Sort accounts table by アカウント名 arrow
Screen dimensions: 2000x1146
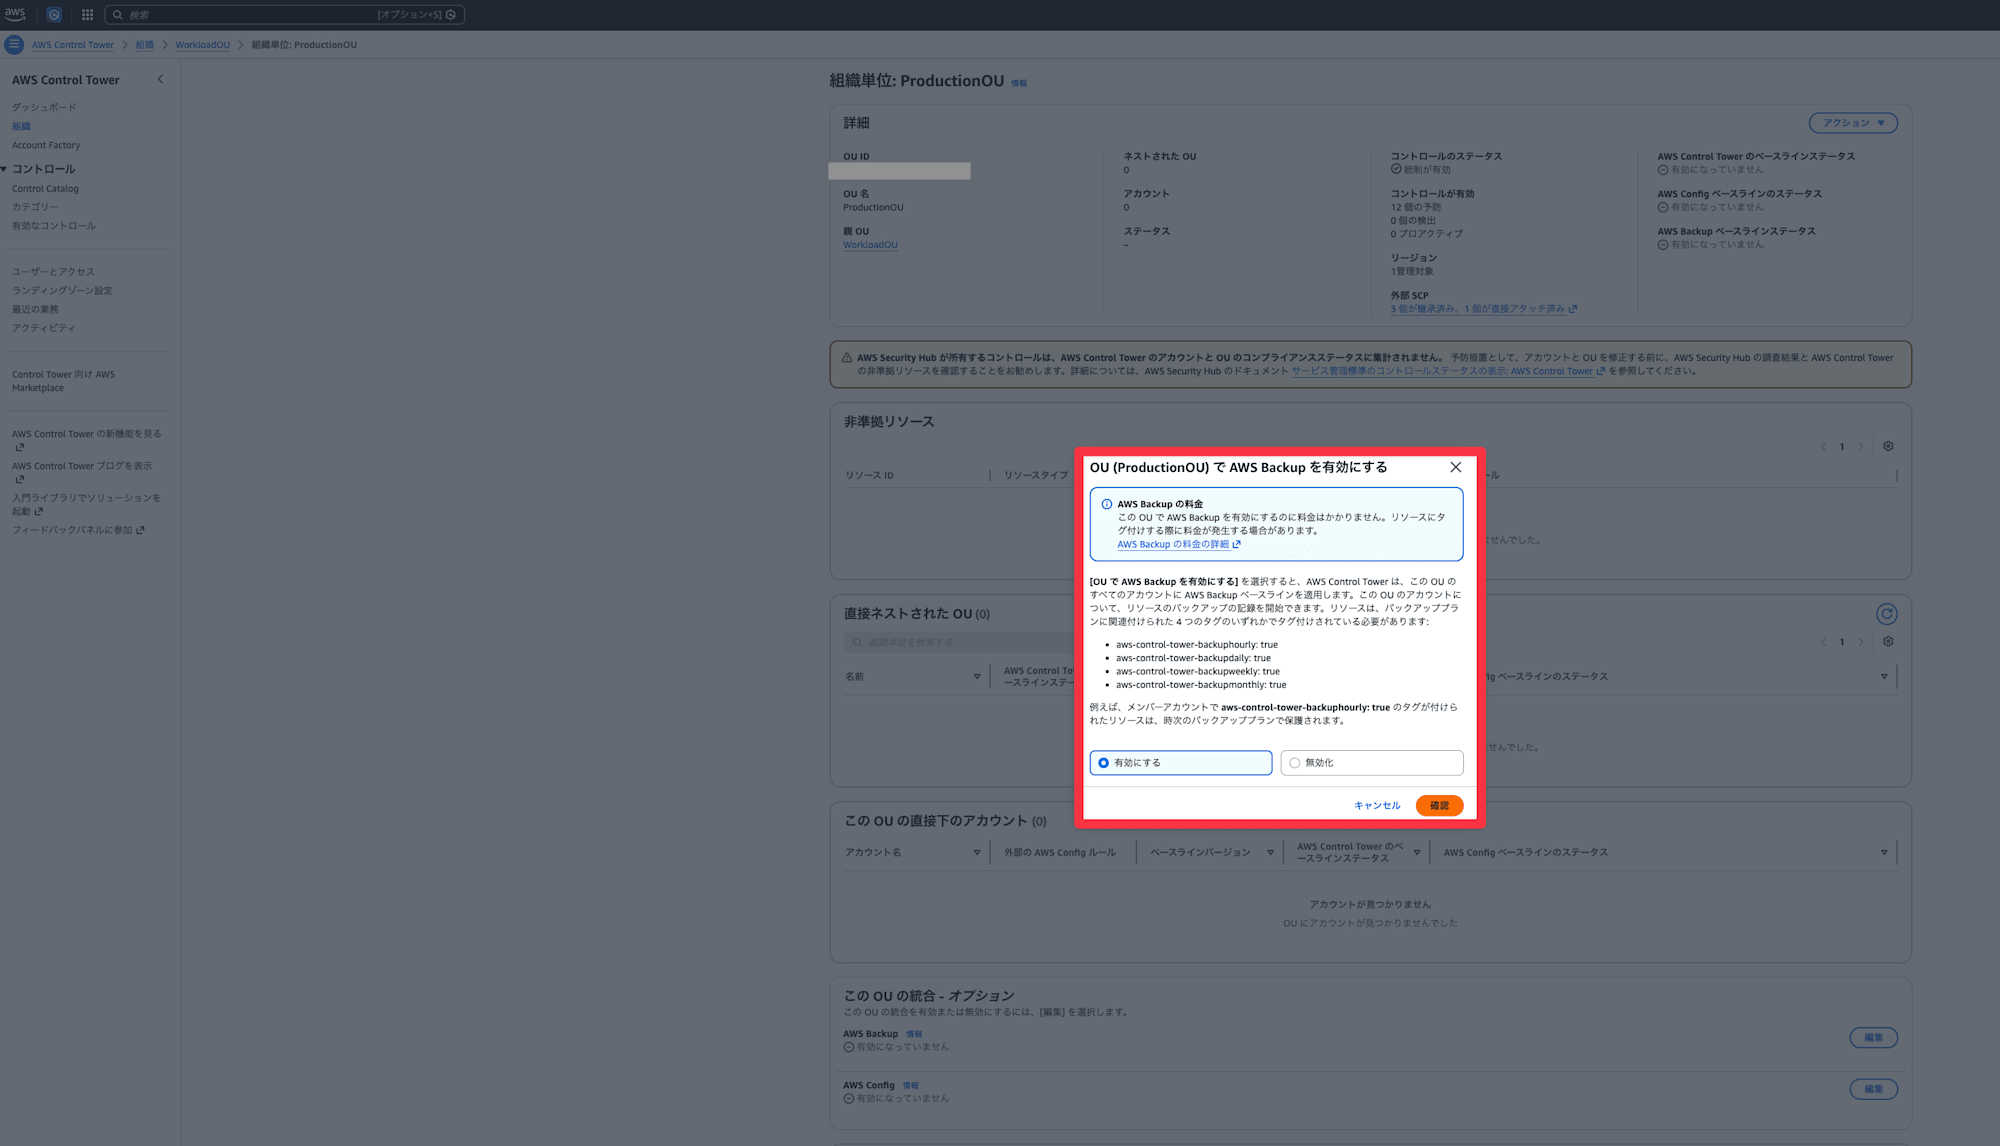tap(977, 853)
